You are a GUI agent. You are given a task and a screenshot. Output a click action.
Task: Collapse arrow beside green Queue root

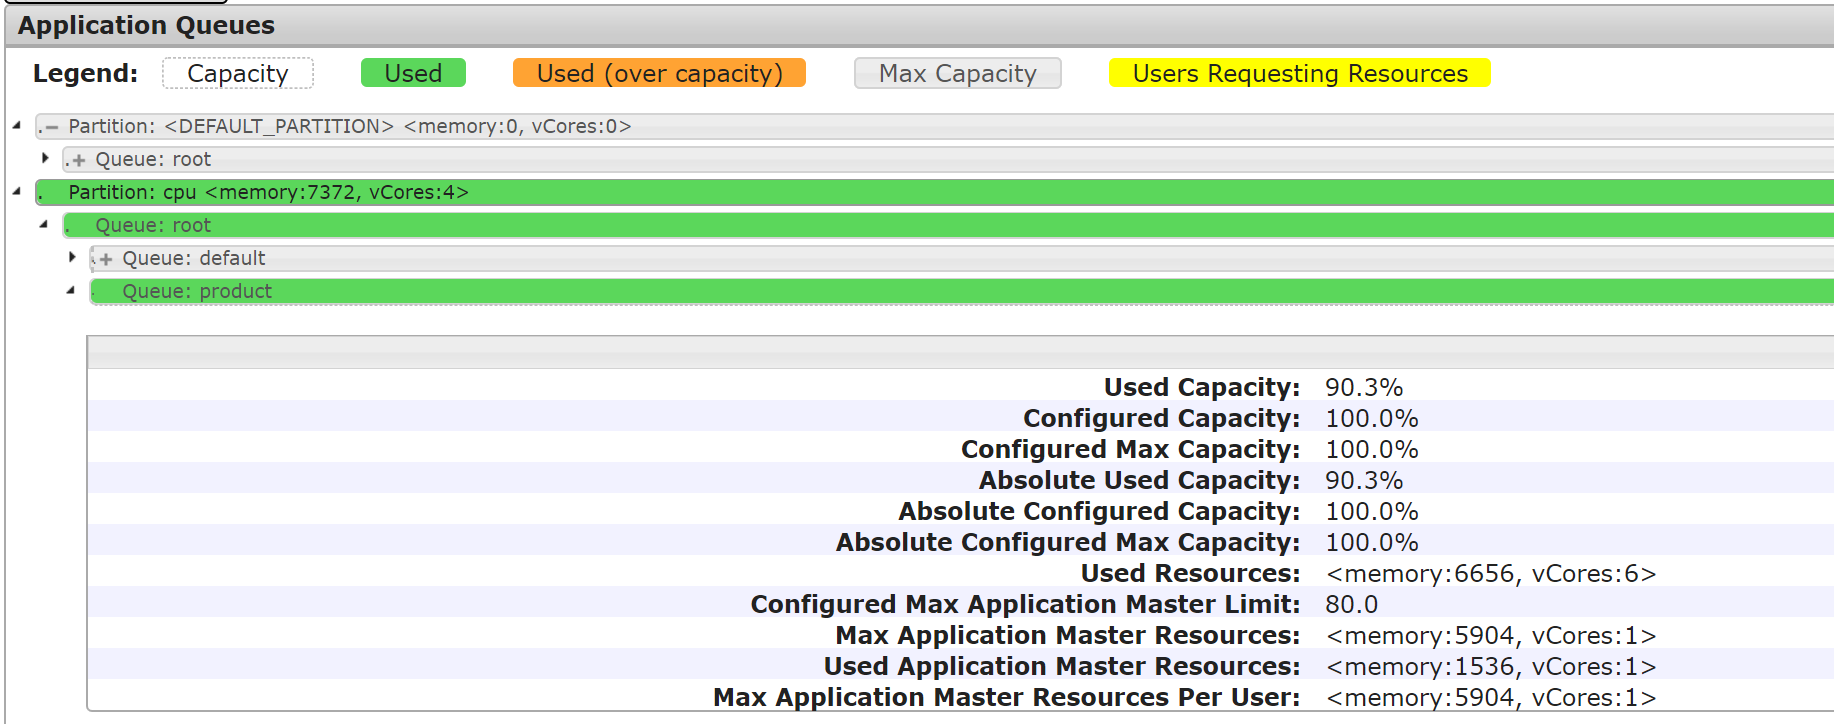click(x=44, y=224)
